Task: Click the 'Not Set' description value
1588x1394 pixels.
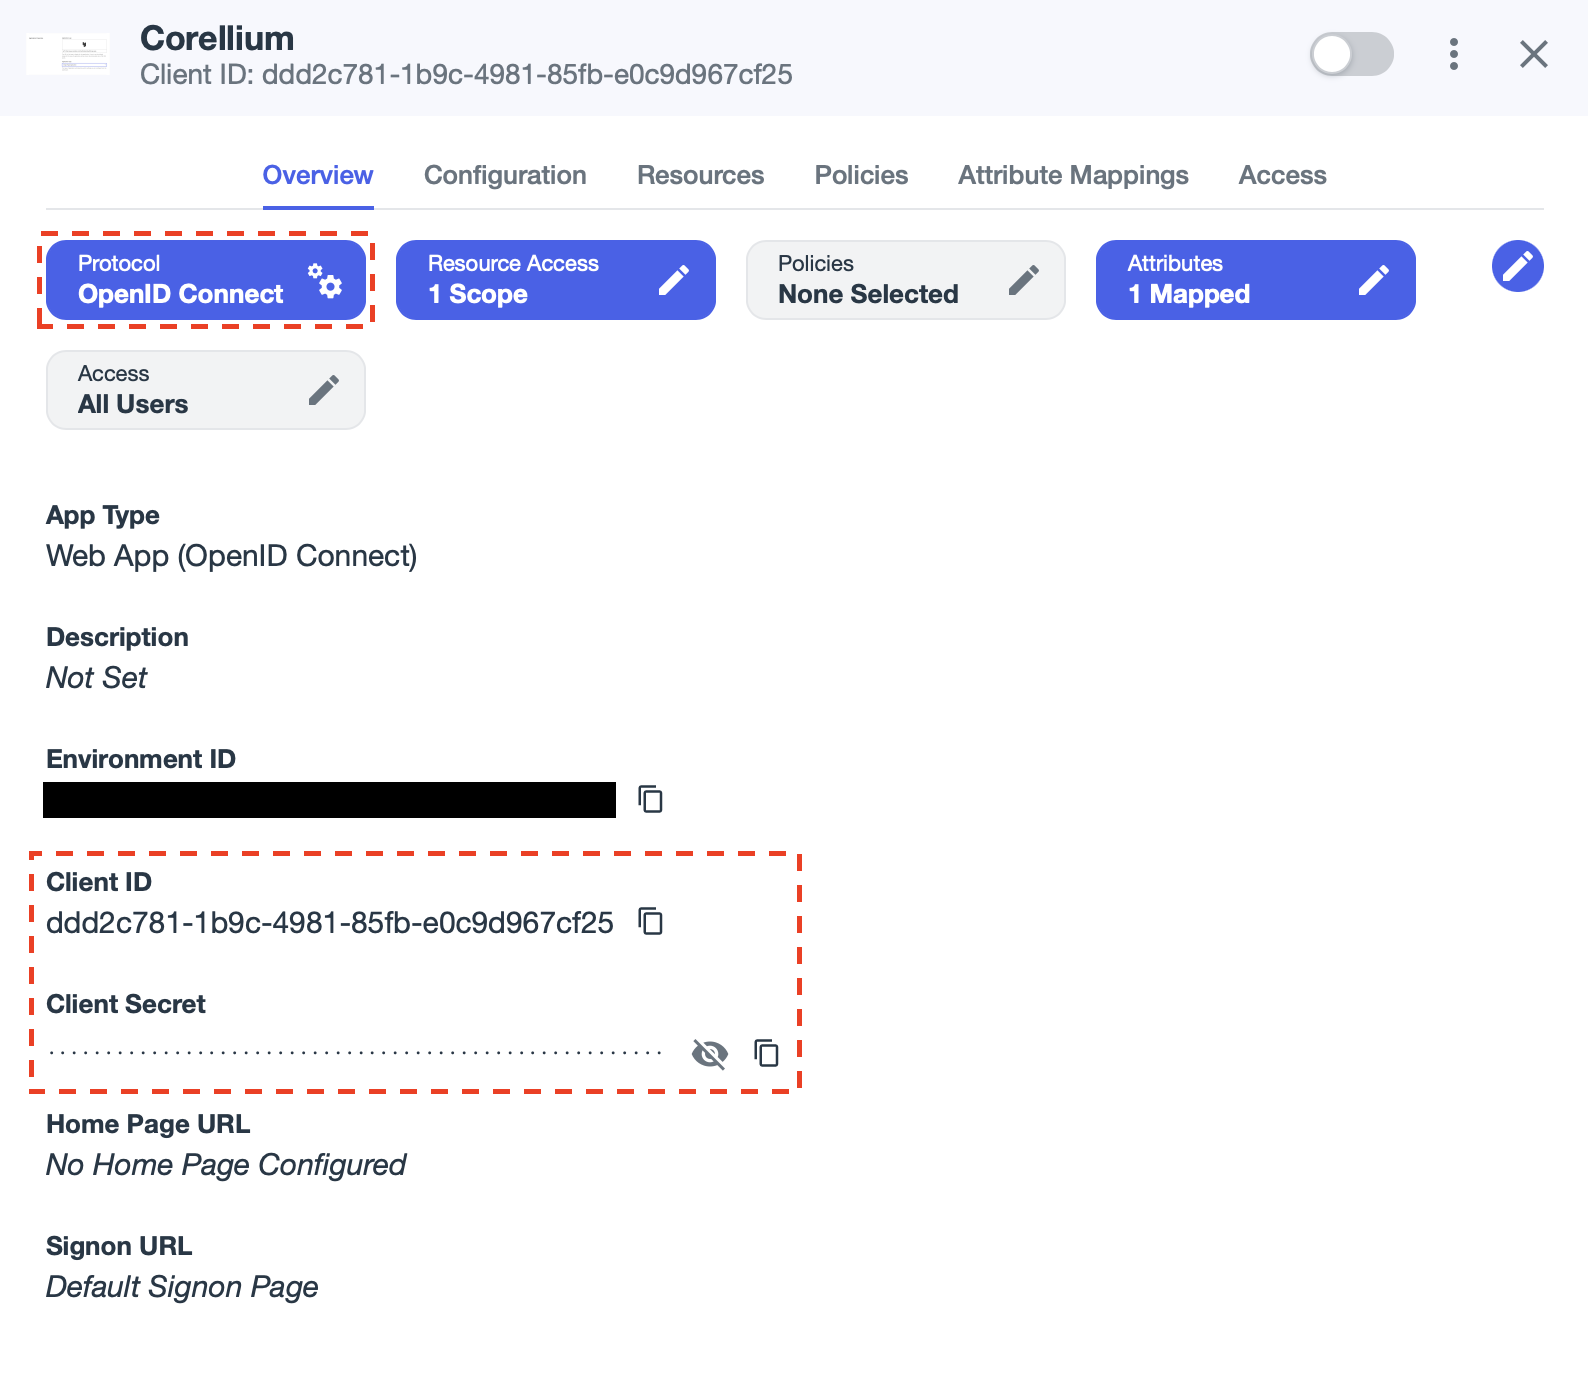Action: coord(97,678)
